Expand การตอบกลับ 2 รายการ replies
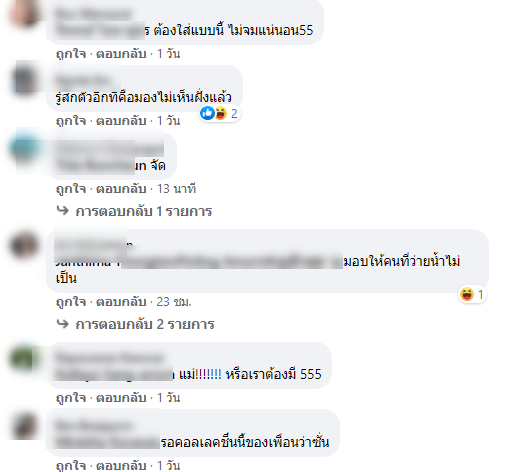 pyautogui.click(x=145, y=324)
